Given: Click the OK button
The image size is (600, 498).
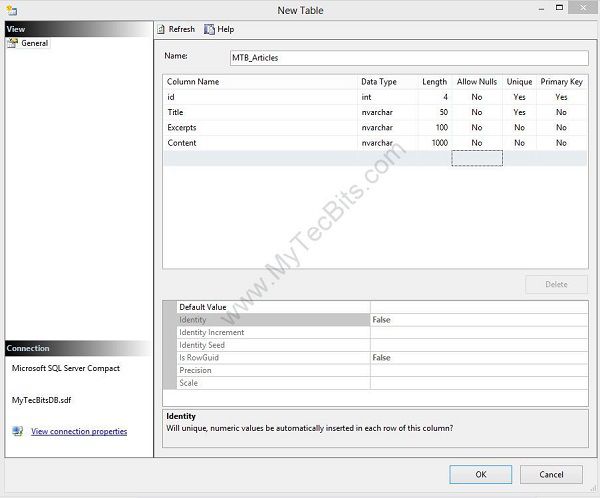Looking at the screenshot, I should click(480, 474).
